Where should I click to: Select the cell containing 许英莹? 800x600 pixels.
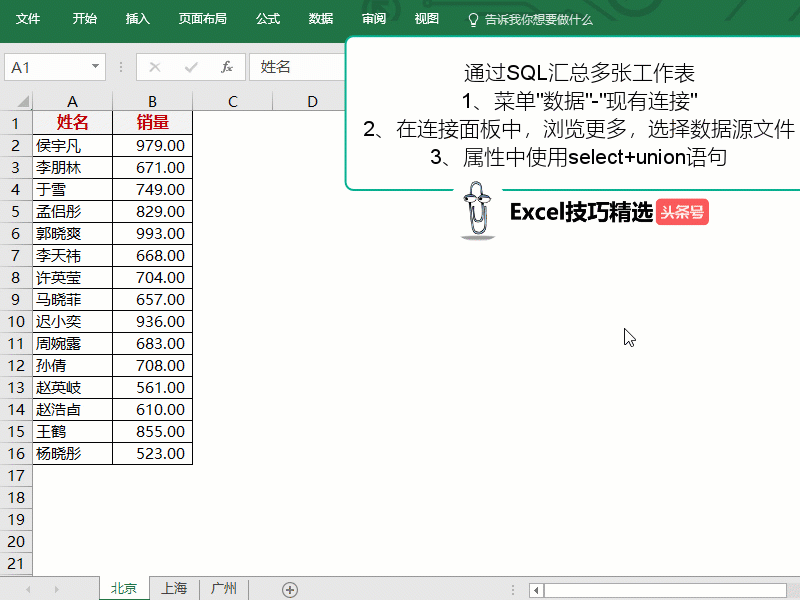(72, 278)
